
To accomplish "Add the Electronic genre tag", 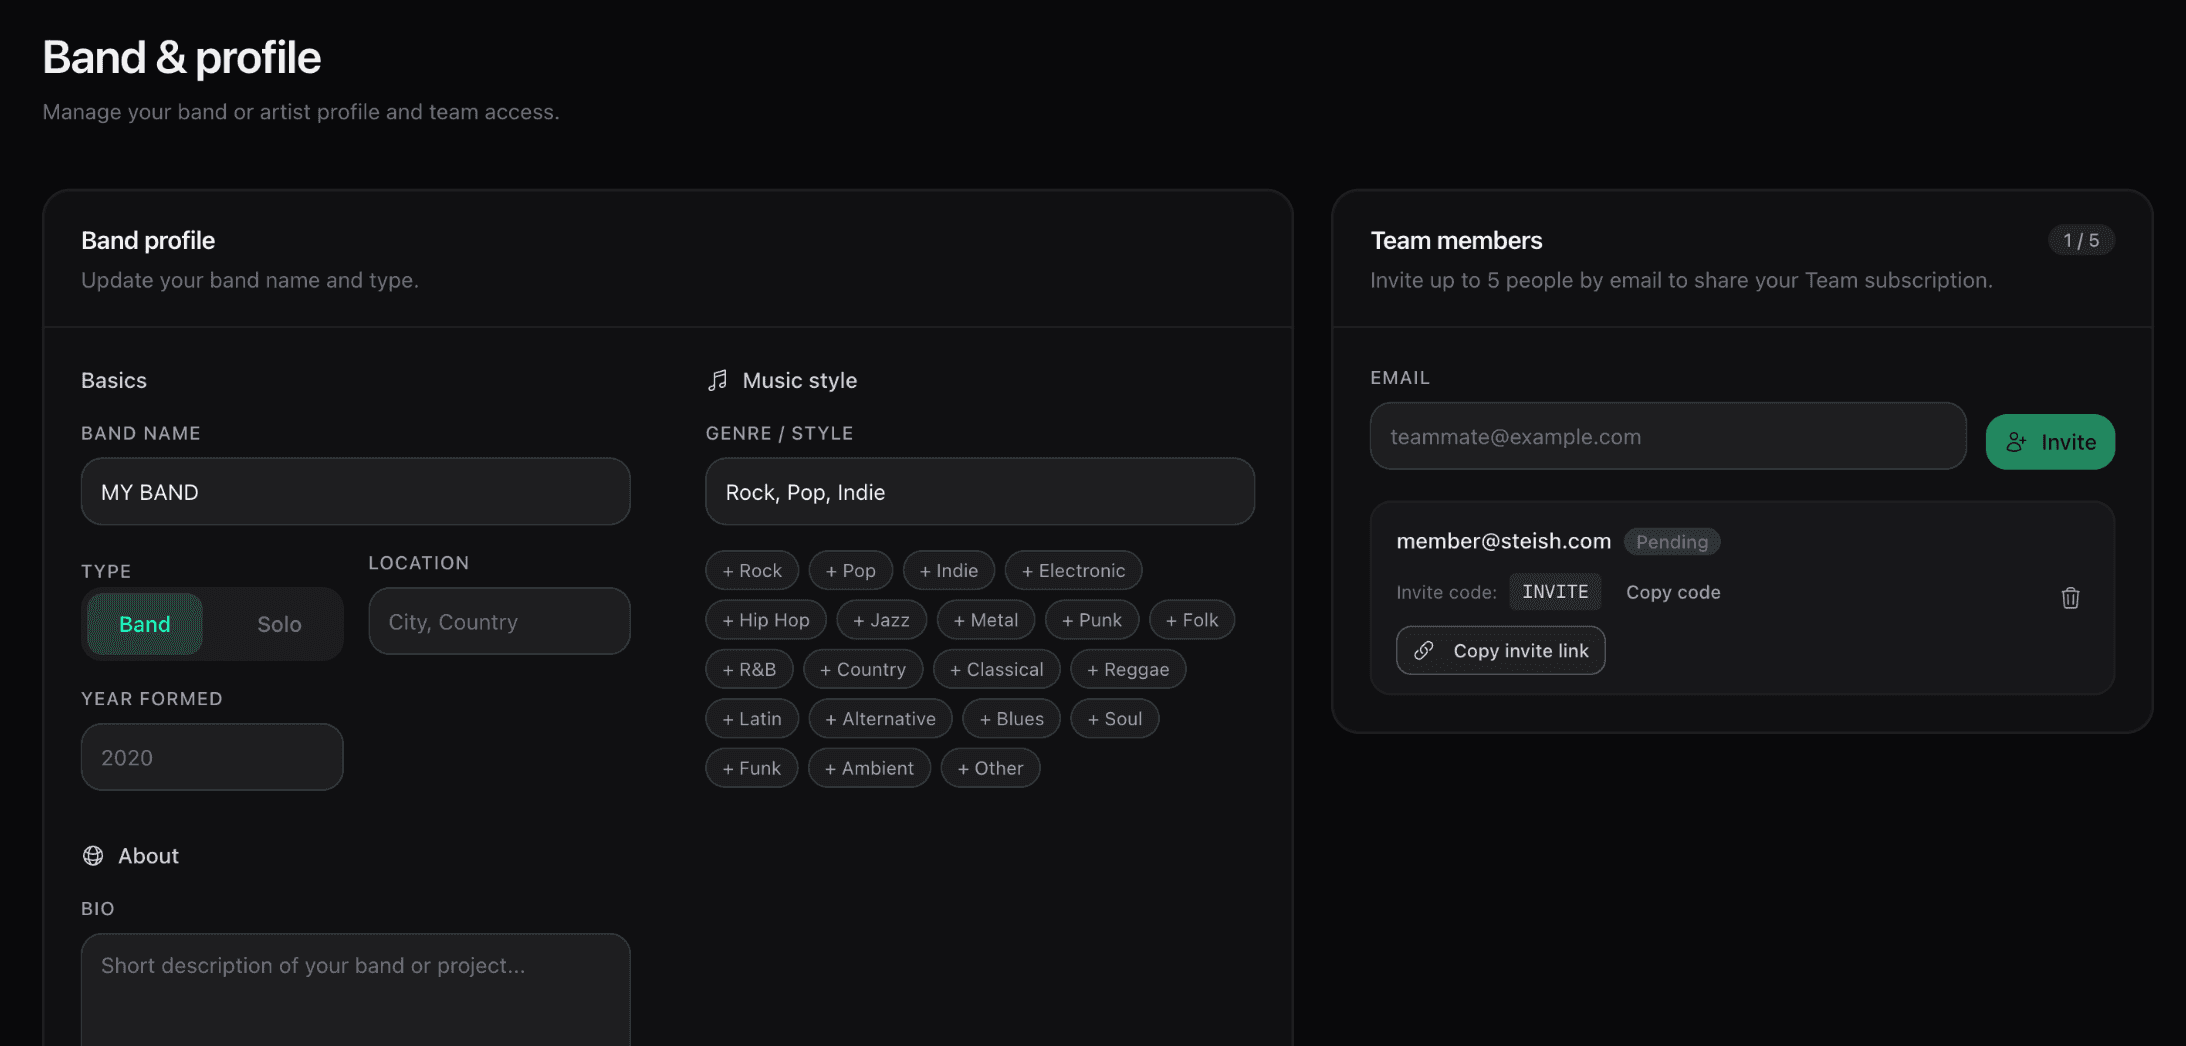I will [x=1073, y=571].
